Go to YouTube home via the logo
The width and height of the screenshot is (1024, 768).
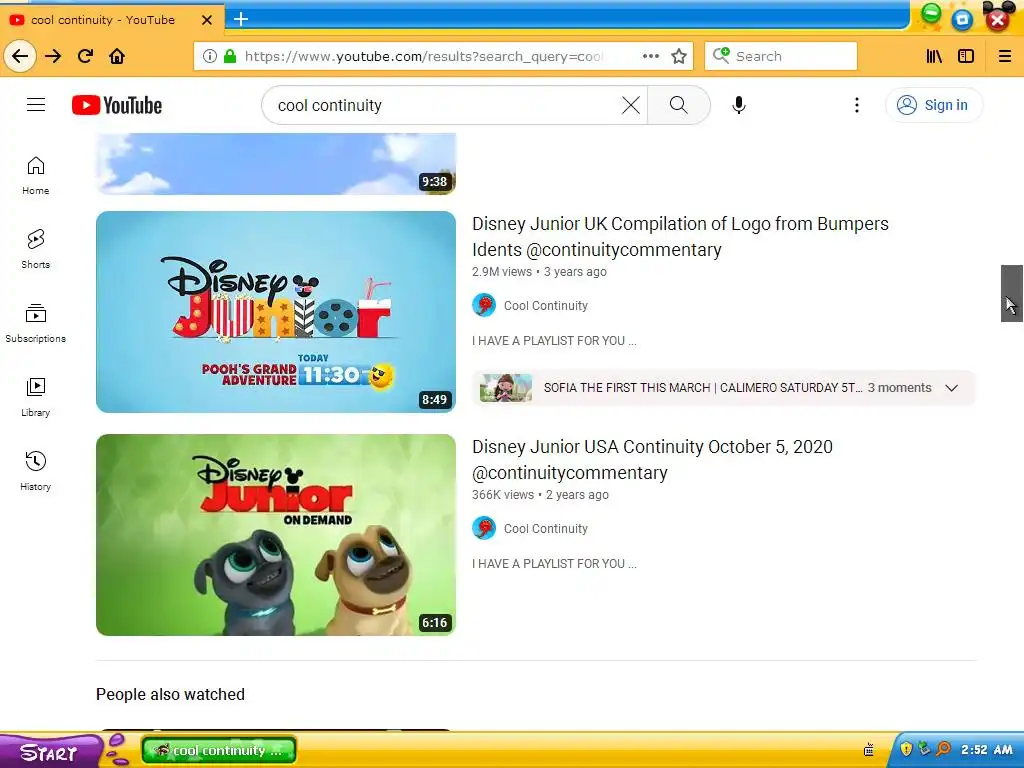pos(117,105)
